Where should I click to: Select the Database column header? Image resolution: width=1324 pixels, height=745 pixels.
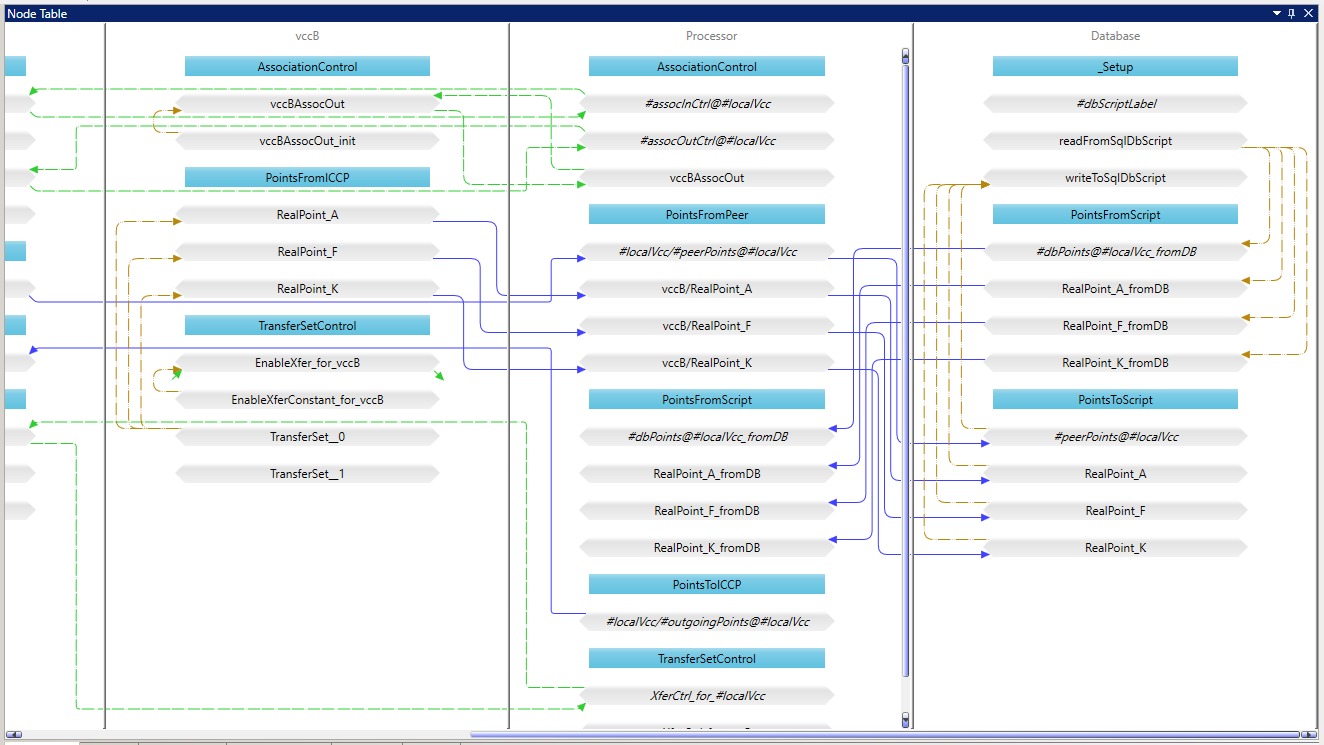coord(1115,35)
